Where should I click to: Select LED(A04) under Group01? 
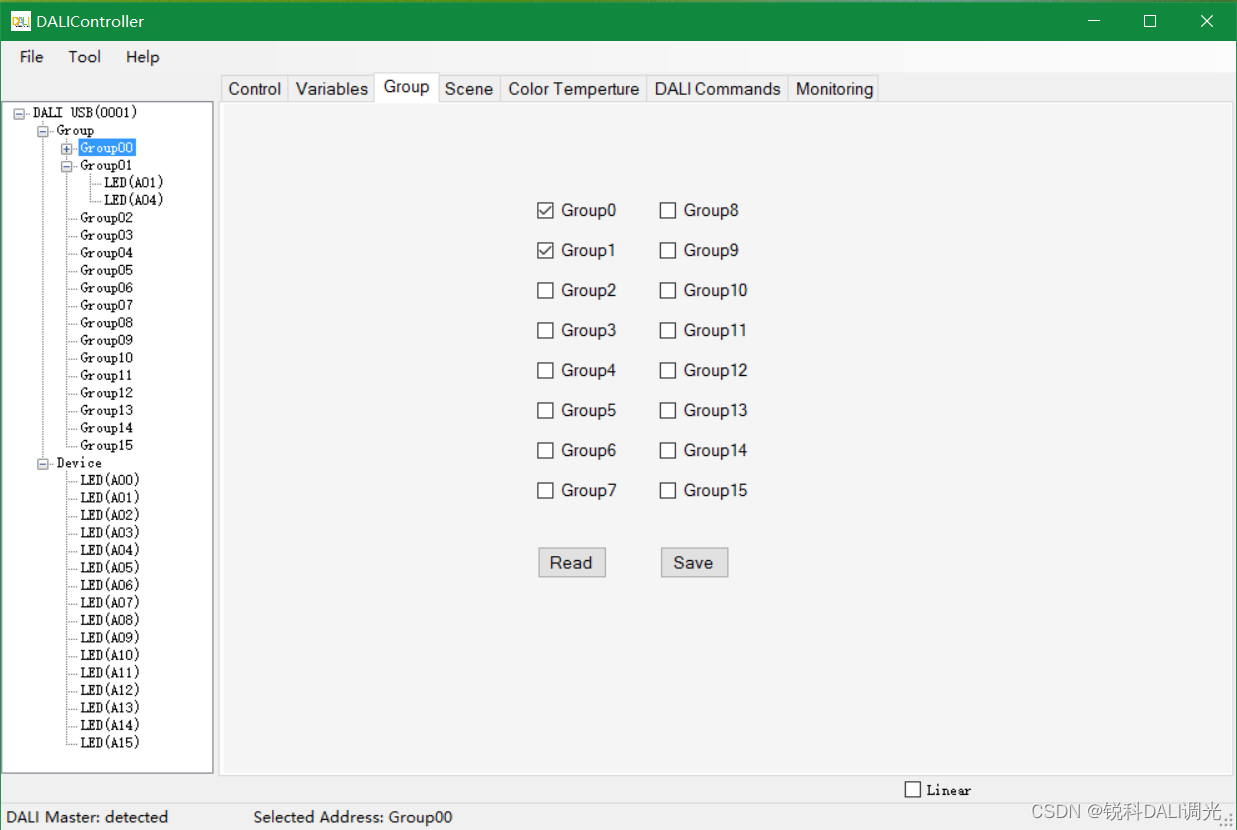tap(134, 201)
